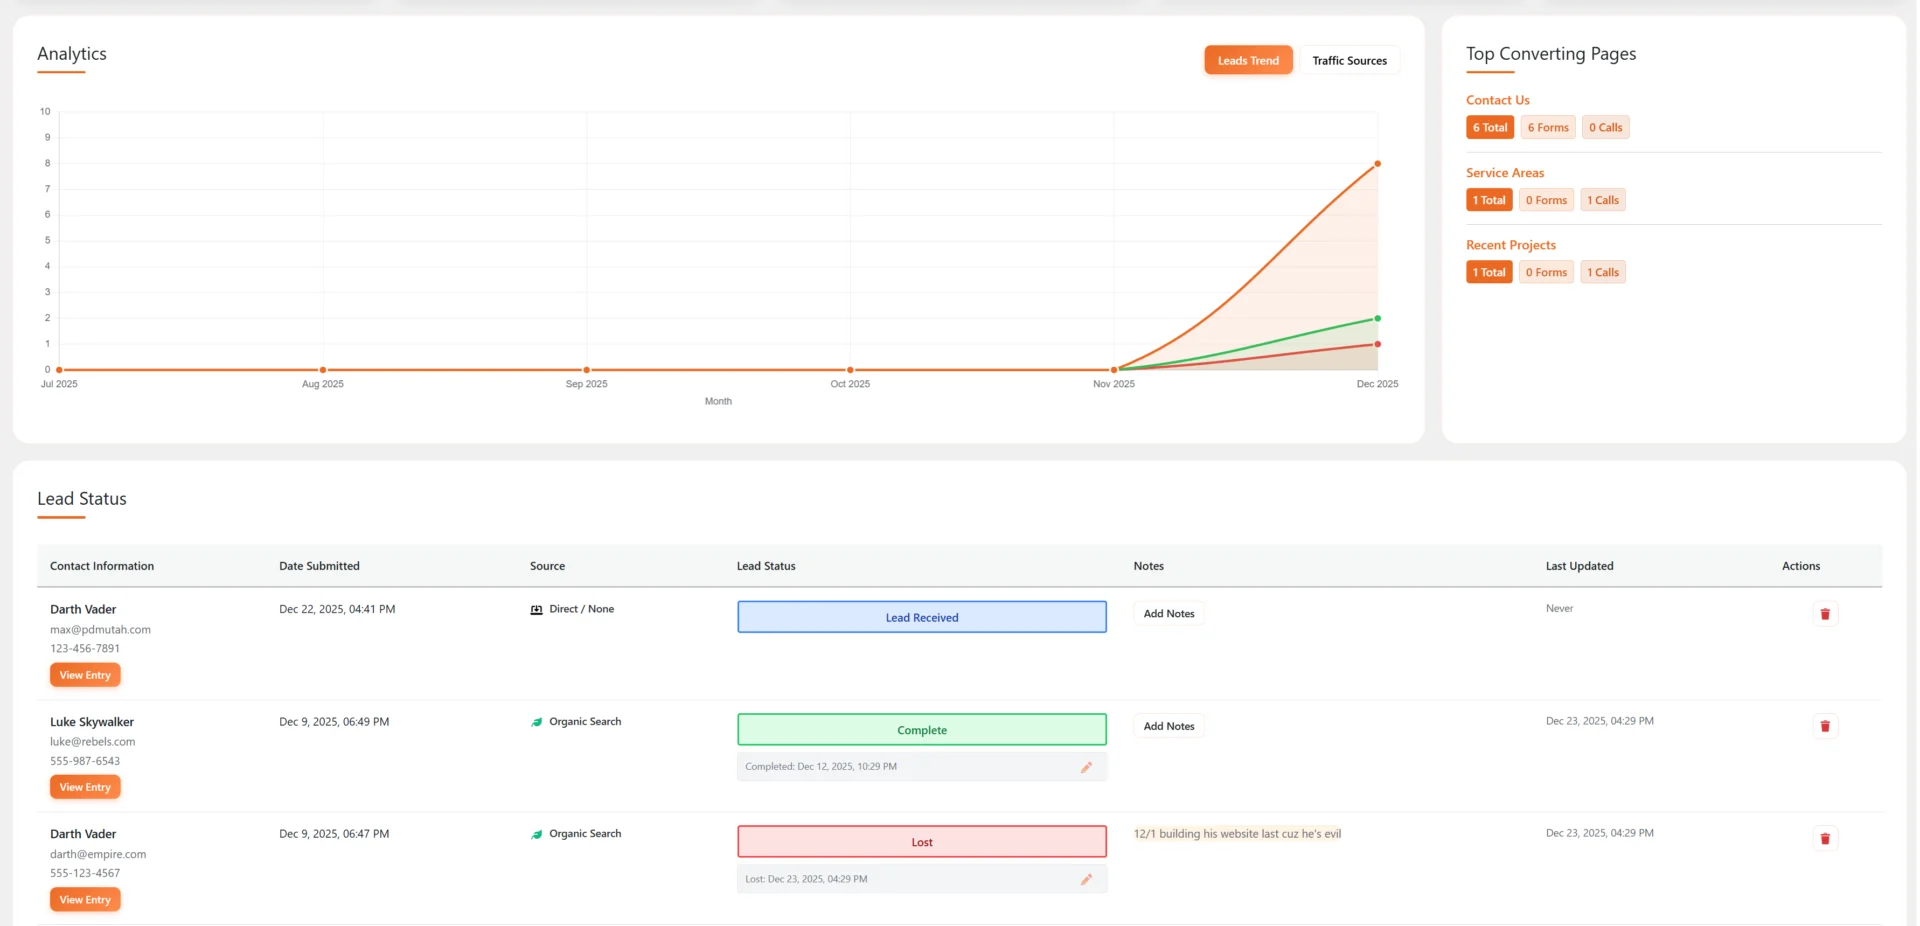
Task: Delete Luke Skywalker's lead row
Action: (x=1826, y=726)
